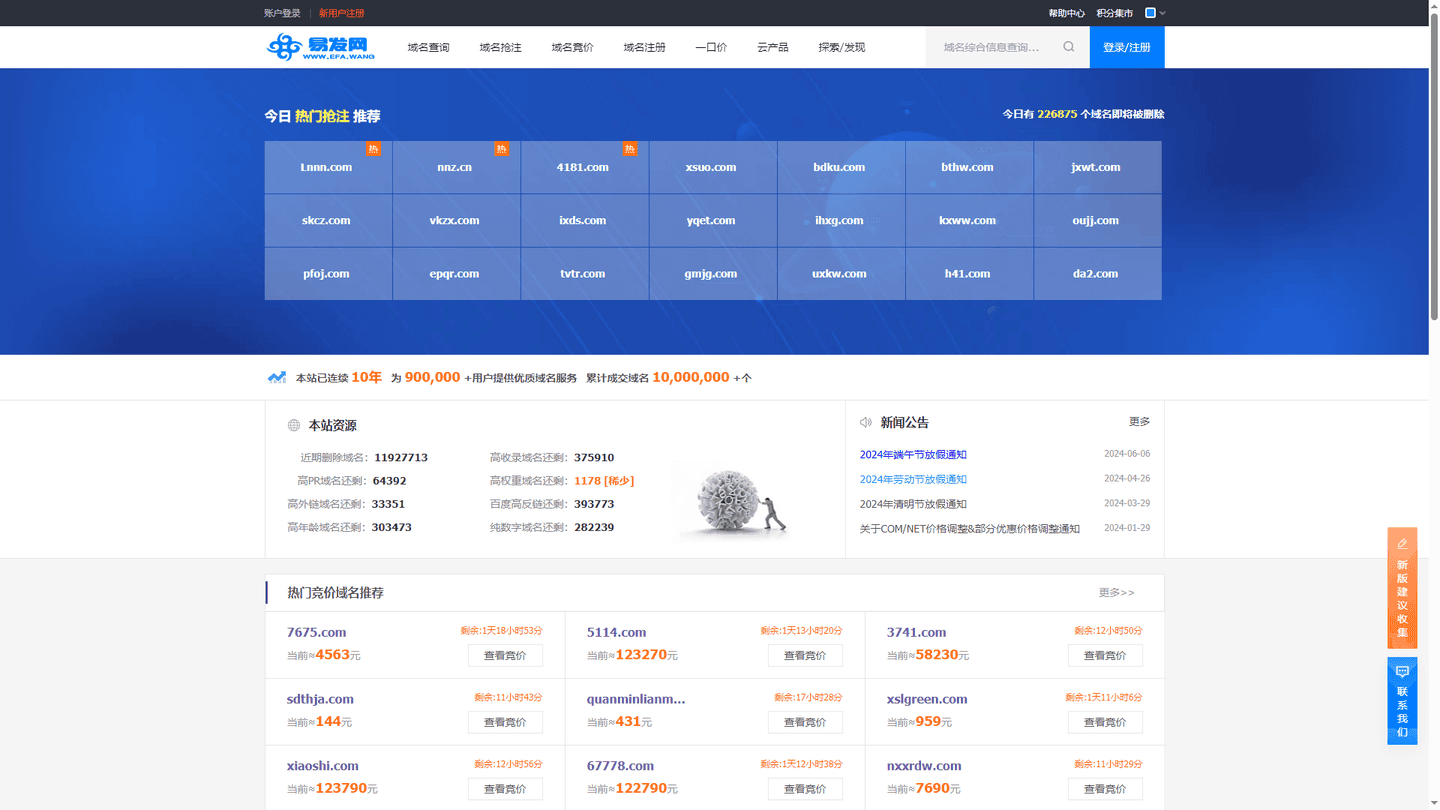Open the 探索/发现 menu
The width and height of the screenshot is (1440, 810).
(841, 47)
